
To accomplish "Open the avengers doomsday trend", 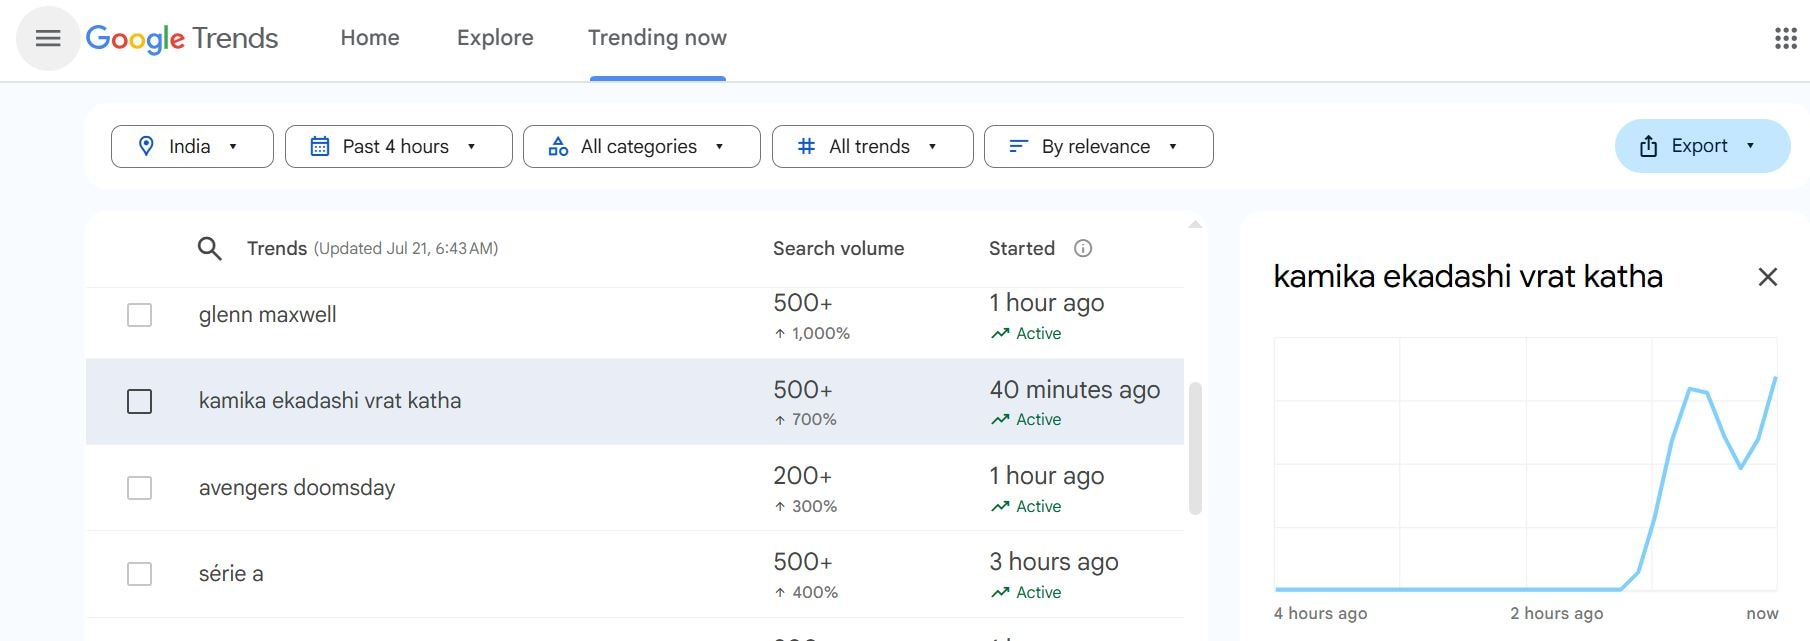I will point(297,488).
